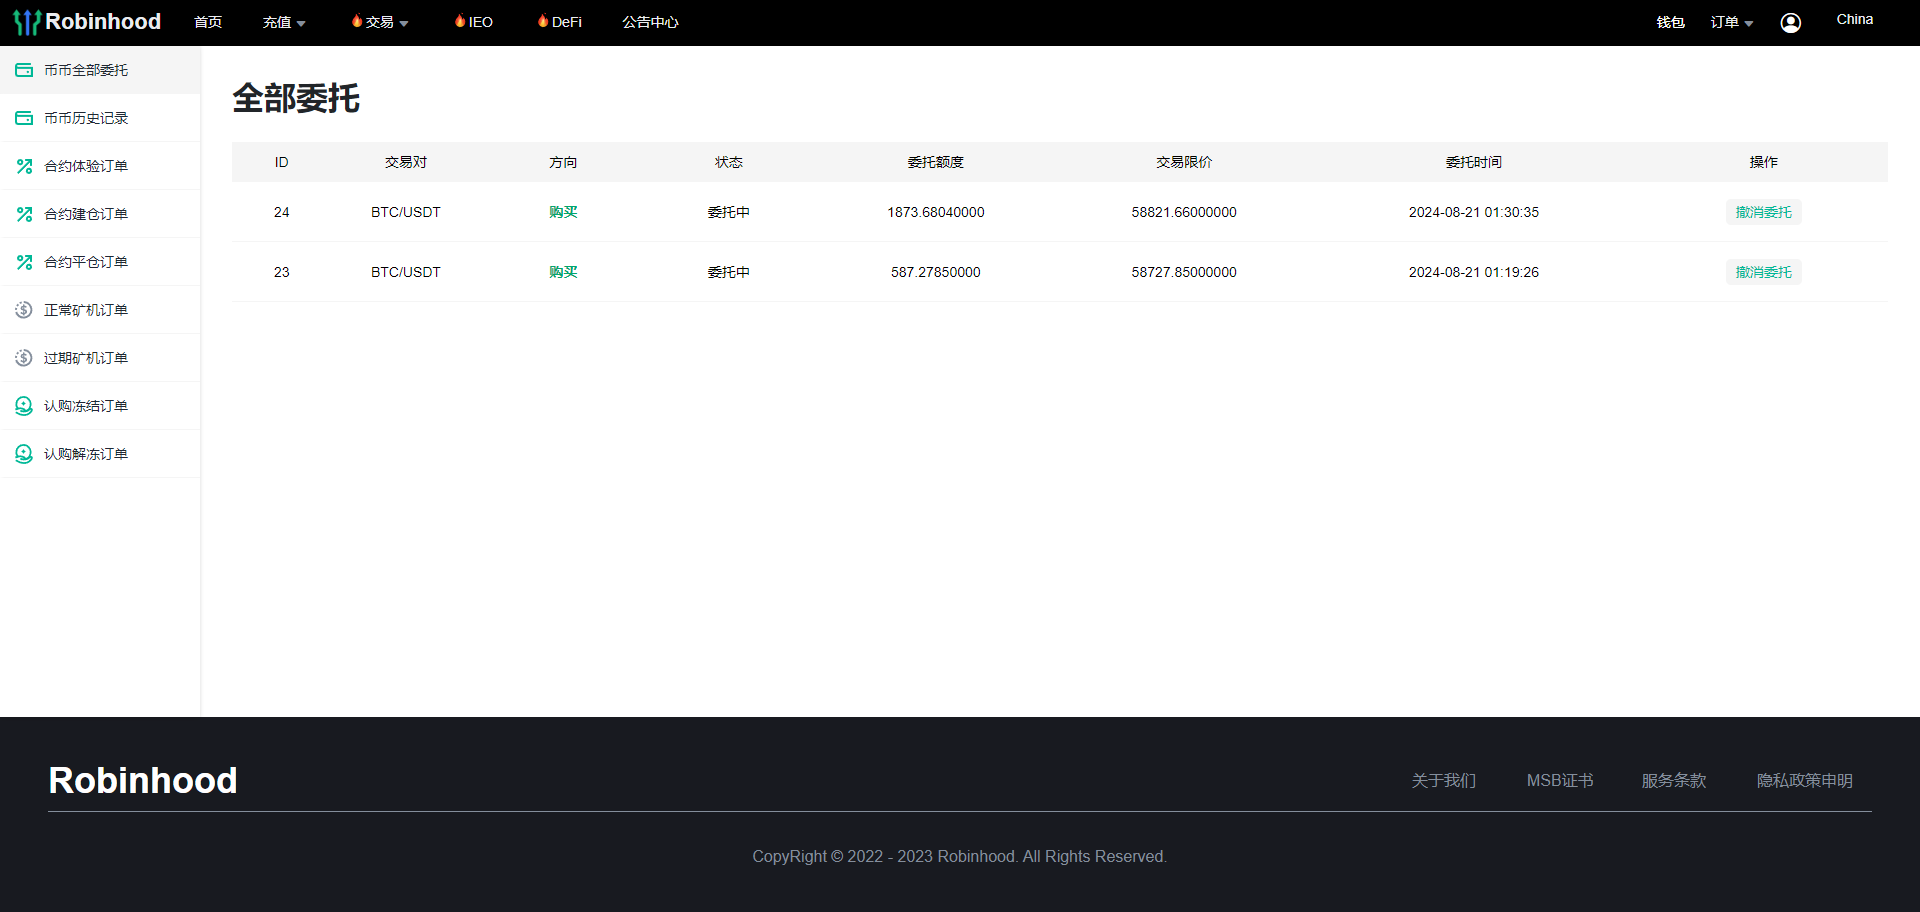Click timestamp 2024-08-21 01:19:26
The image size is (1920, 912).
point(1474,272)
